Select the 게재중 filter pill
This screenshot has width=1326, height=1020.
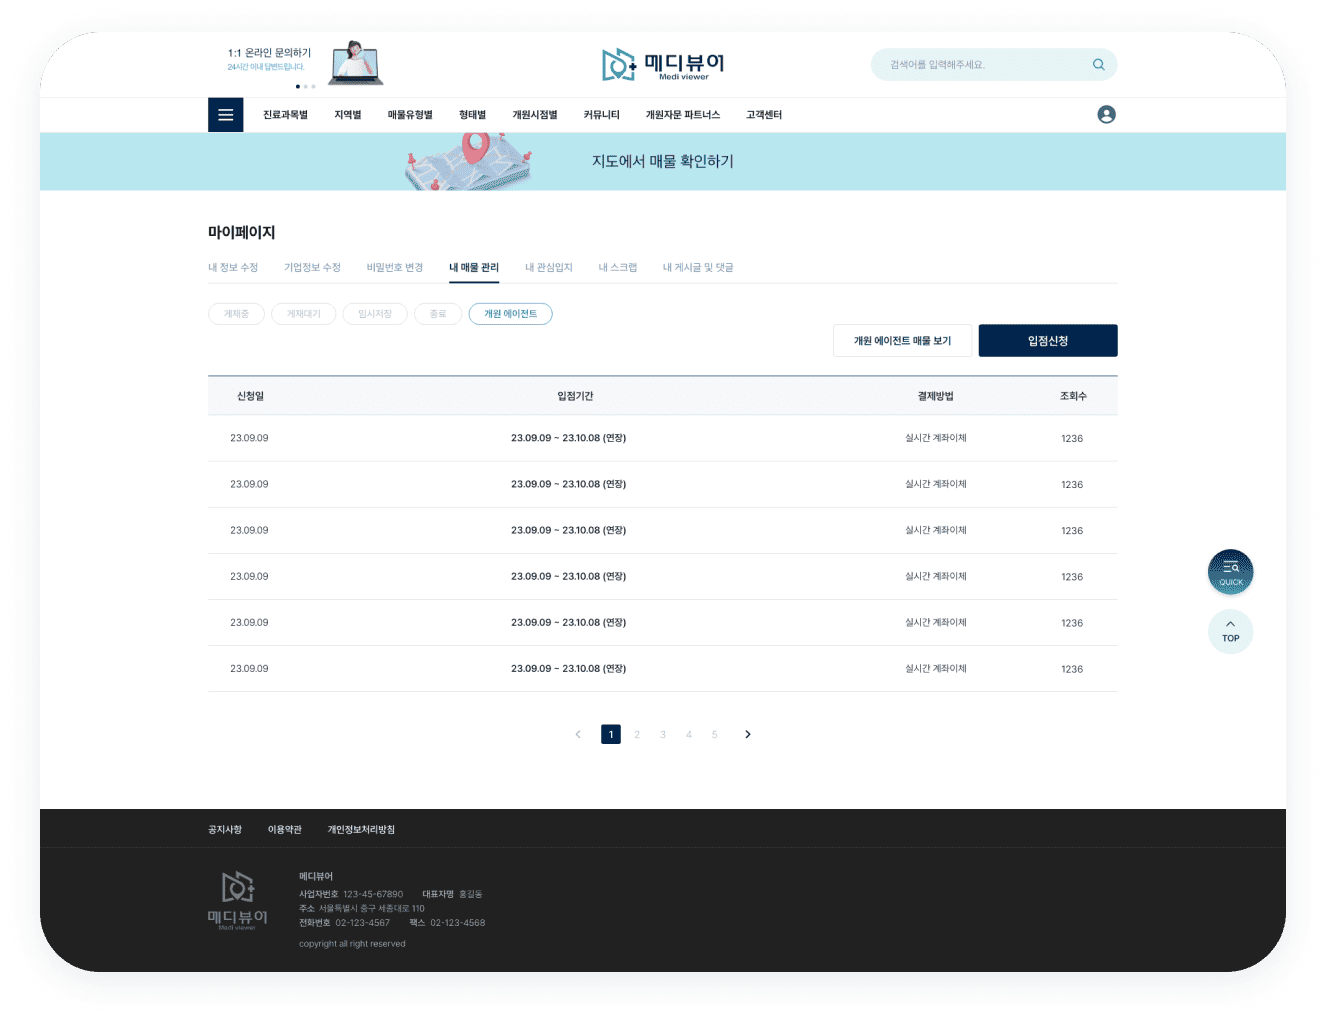236,314
